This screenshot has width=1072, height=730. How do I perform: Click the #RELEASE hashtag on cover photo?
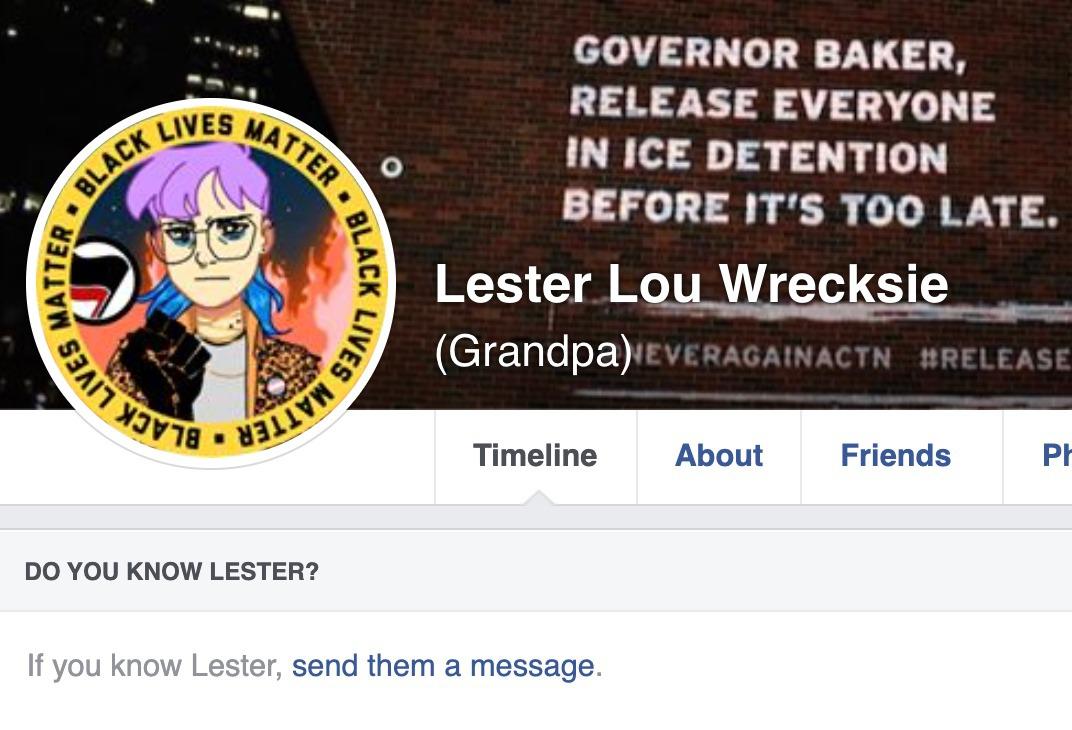pyautogui.click(x=995, y=358)
